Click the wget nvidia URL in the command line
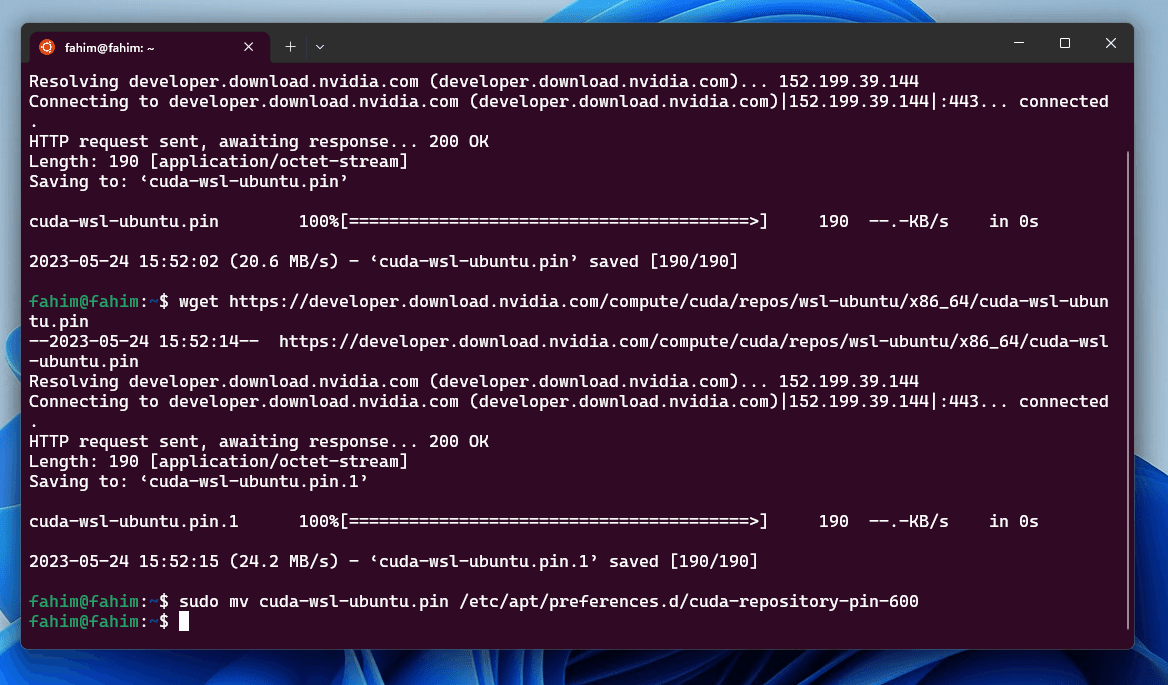The height and width of the screenshot is (685, 1168). click(668, 301)
